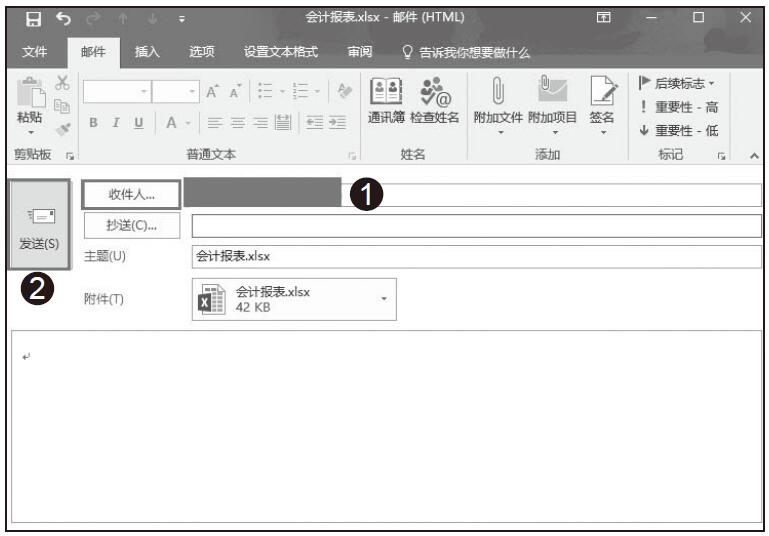Click the To (收件人...) button
This screenshot has width=769, height=536.
[131, 194]
